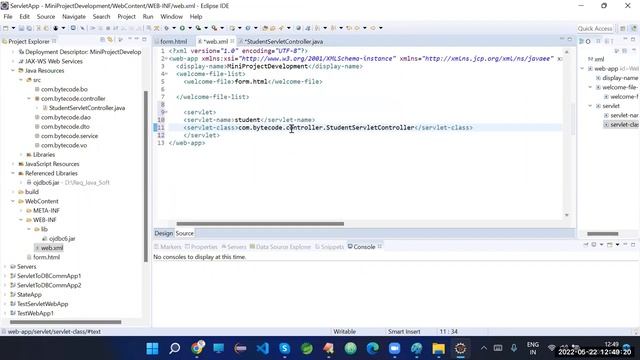This screenshot has height=360, width=640.
Task: Open the Window menu
Action: point(171,17)
